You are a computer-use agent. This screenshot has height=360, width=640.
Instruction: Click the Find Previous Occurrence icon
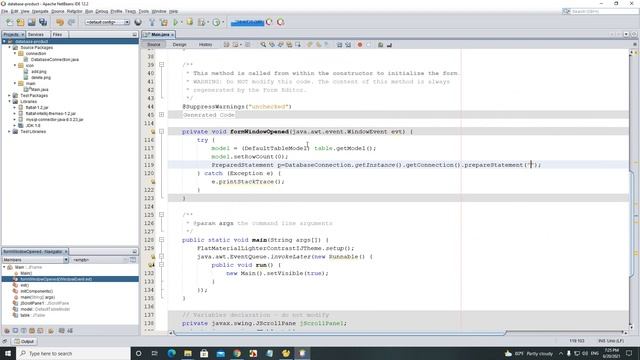point(272,44)
